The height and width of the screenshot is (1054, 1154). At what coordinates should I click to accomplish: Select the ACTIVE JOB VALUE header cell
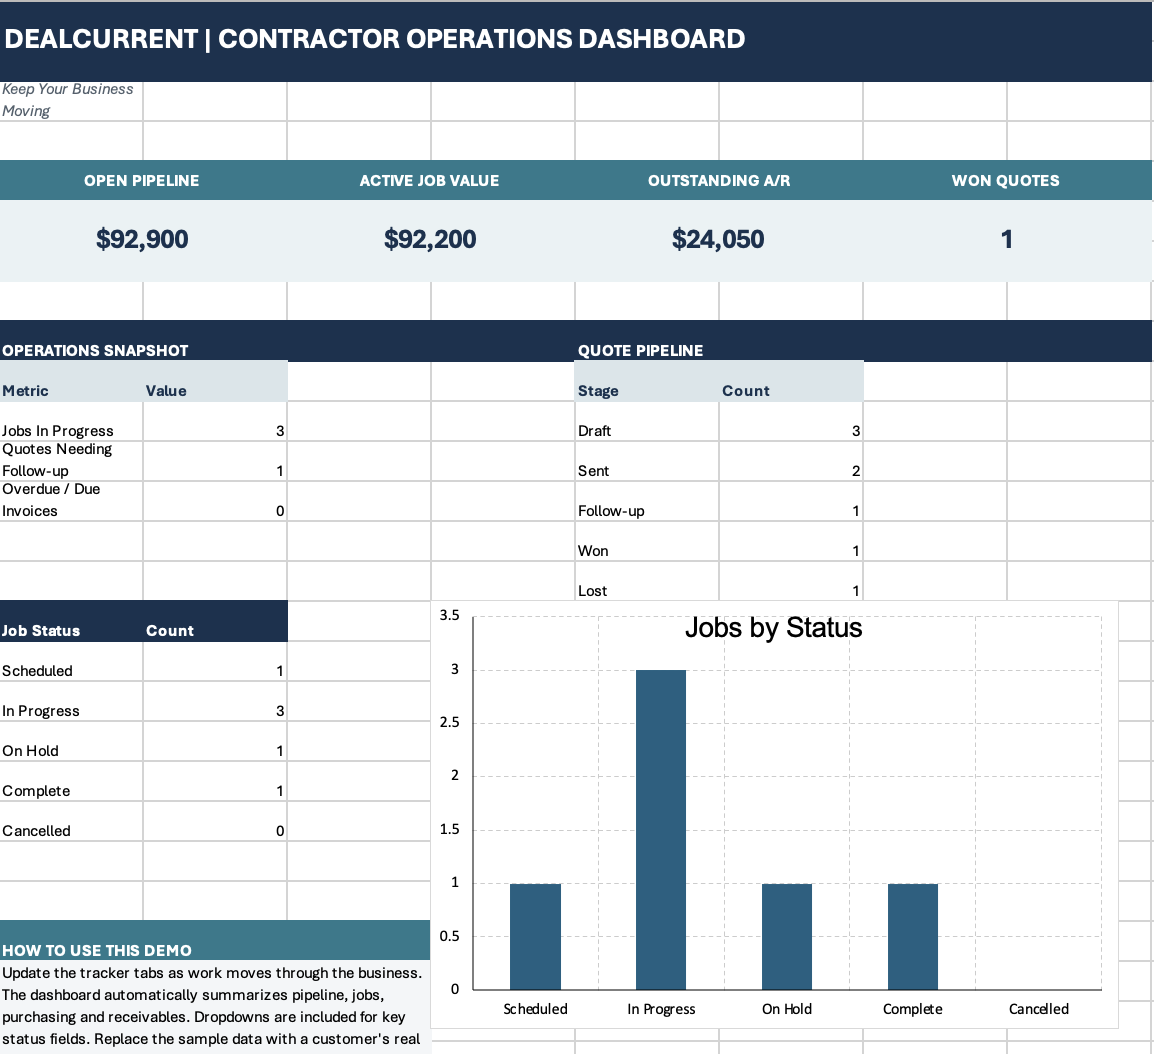430,180
